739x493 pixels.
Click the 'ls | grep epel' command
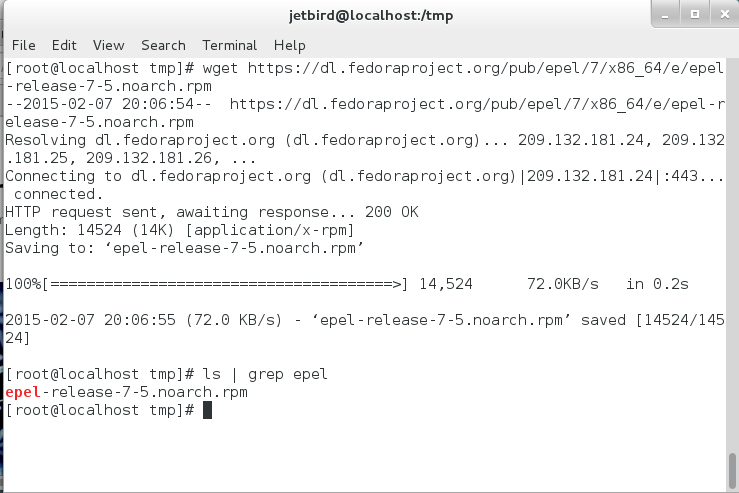click(265, 374)
